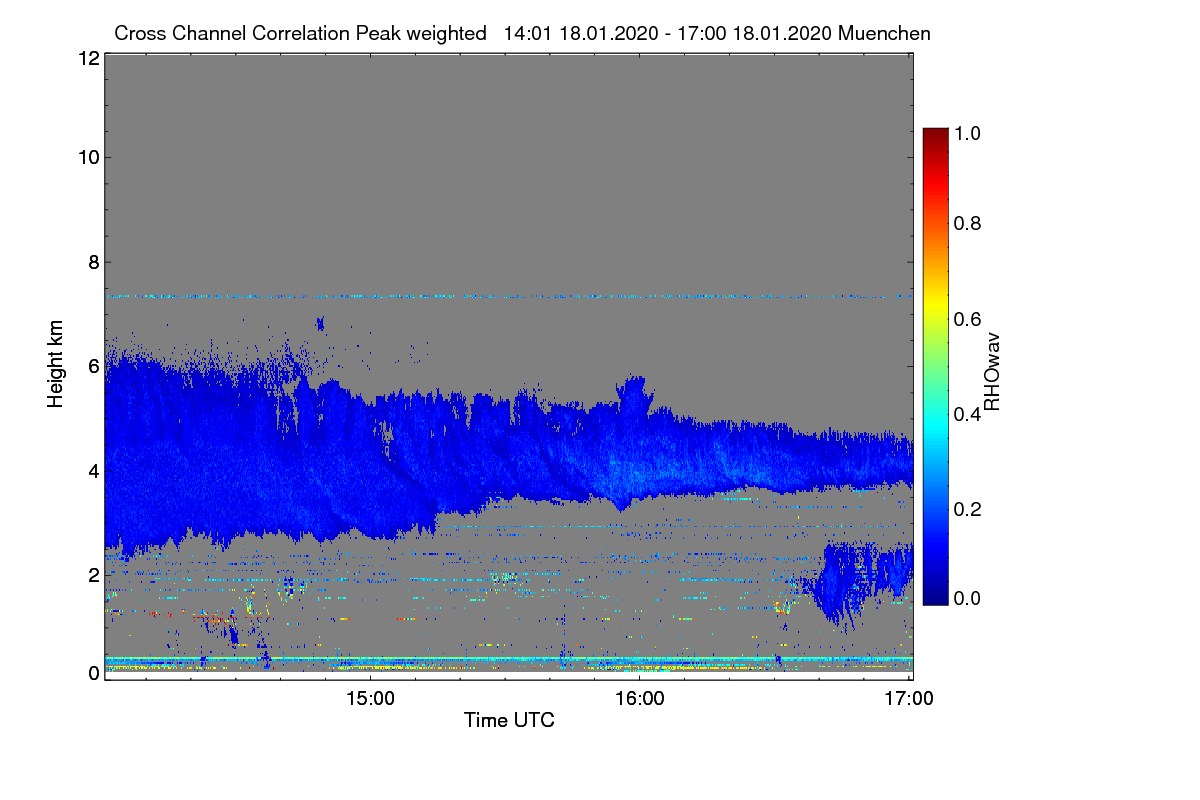Click the plot title 'Cross Channel Correlation Peak weighted'

pyautogui.click(x=301, y=33)
